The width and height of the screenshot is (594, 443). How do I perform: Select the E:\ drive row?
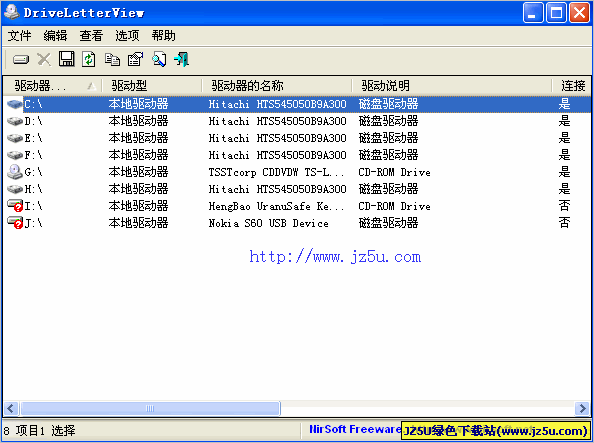pos(297,138)
